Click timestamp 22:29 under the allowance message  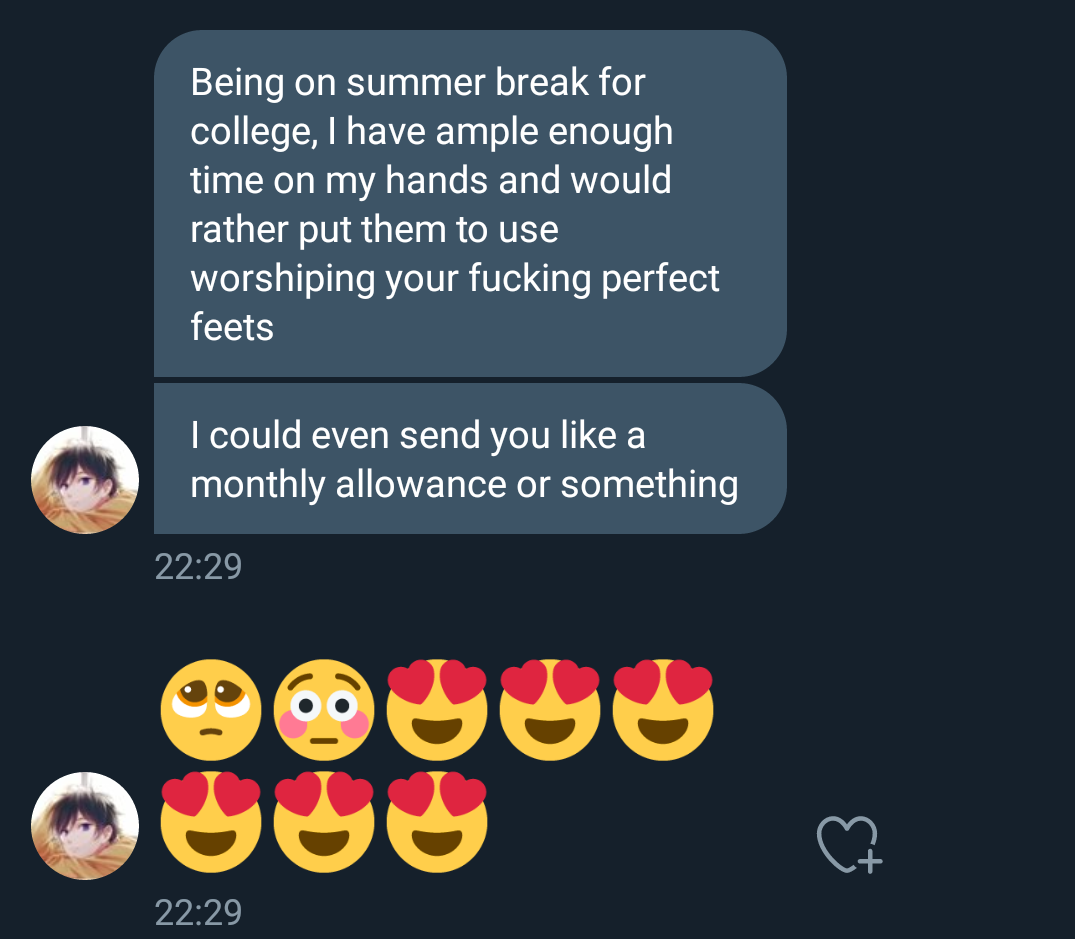198,567
